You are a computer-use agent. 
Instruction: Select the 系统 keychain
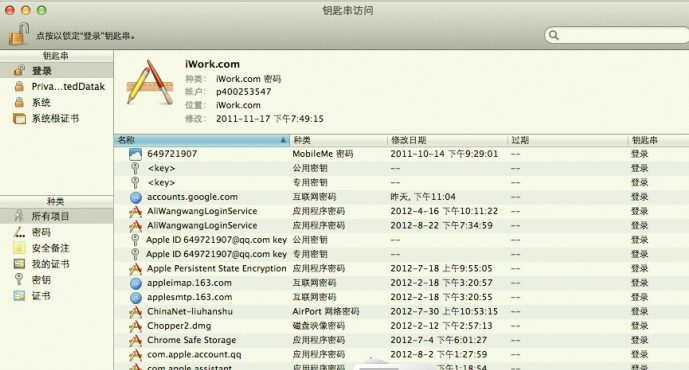point(57,102)
